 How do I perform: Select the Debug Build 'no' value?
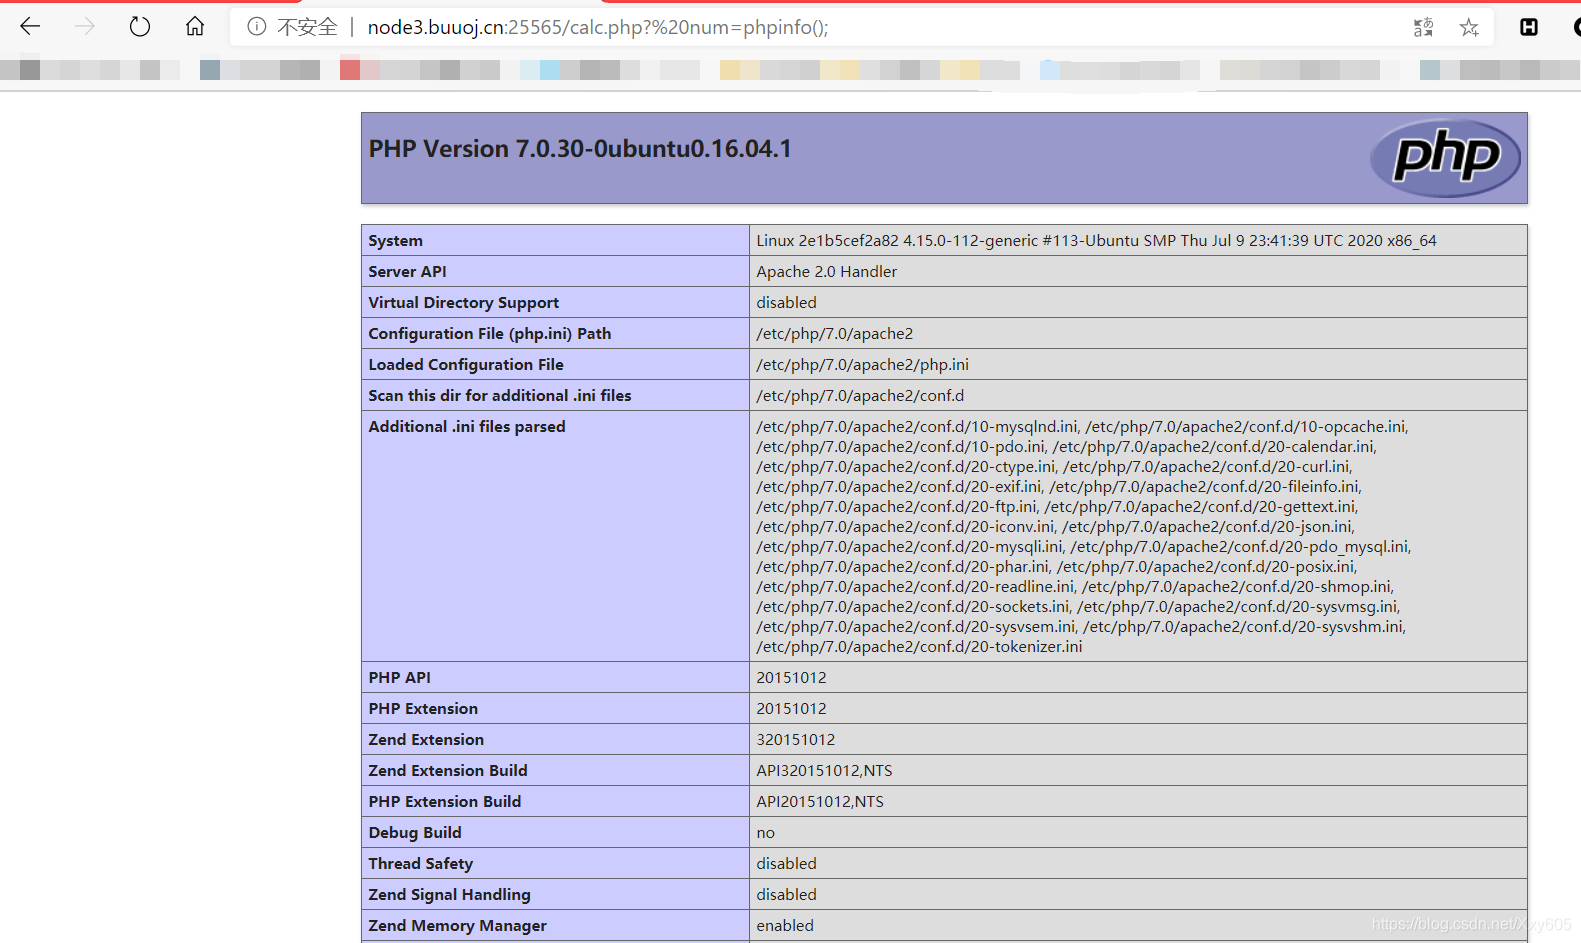point(765,833)
